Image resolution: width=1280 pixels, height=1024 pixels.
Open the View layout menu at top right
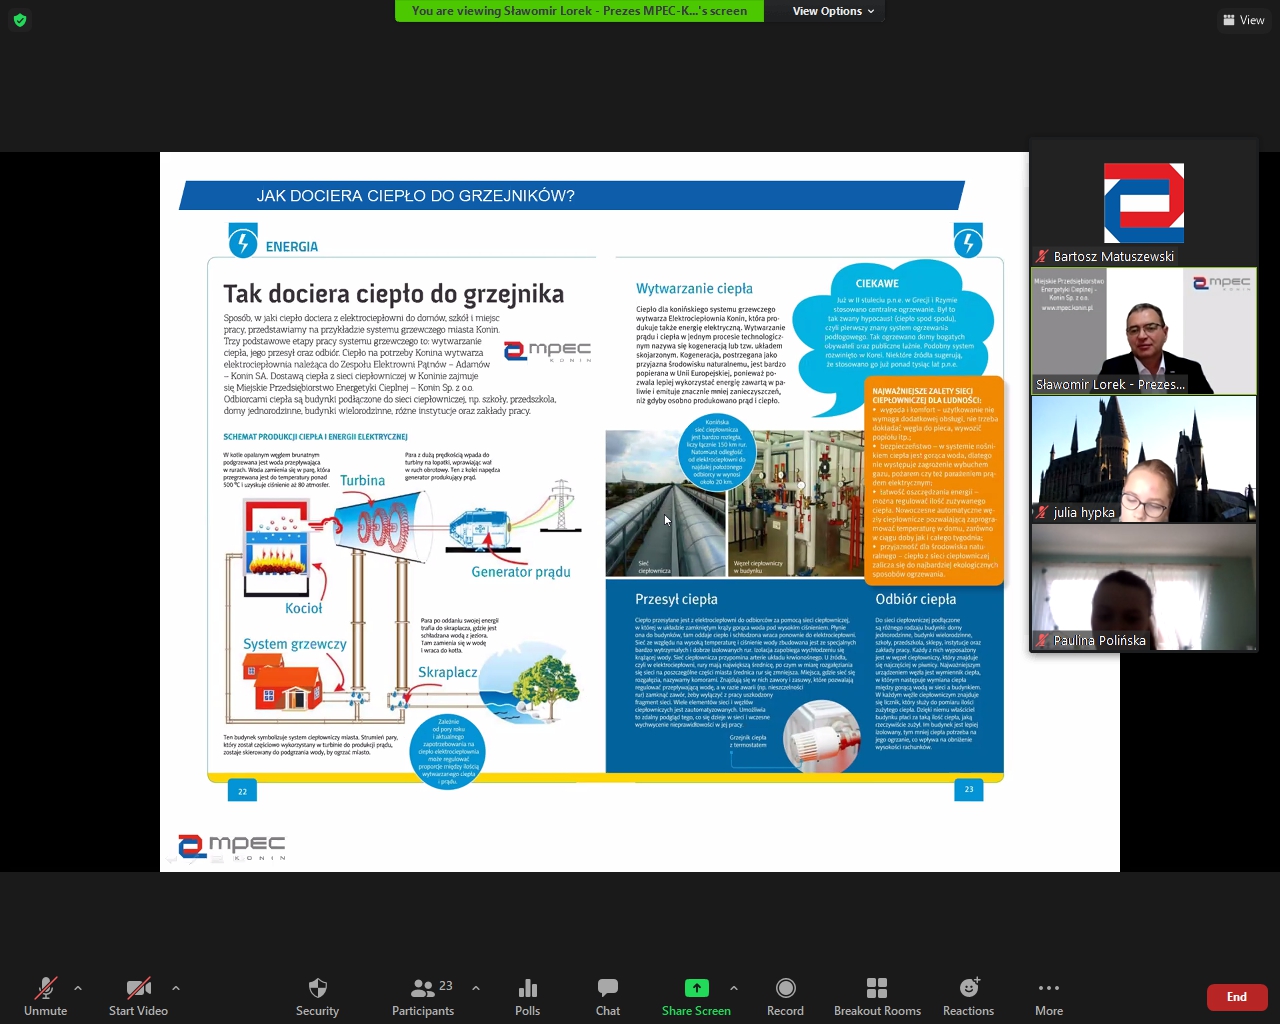(1244, 20)
